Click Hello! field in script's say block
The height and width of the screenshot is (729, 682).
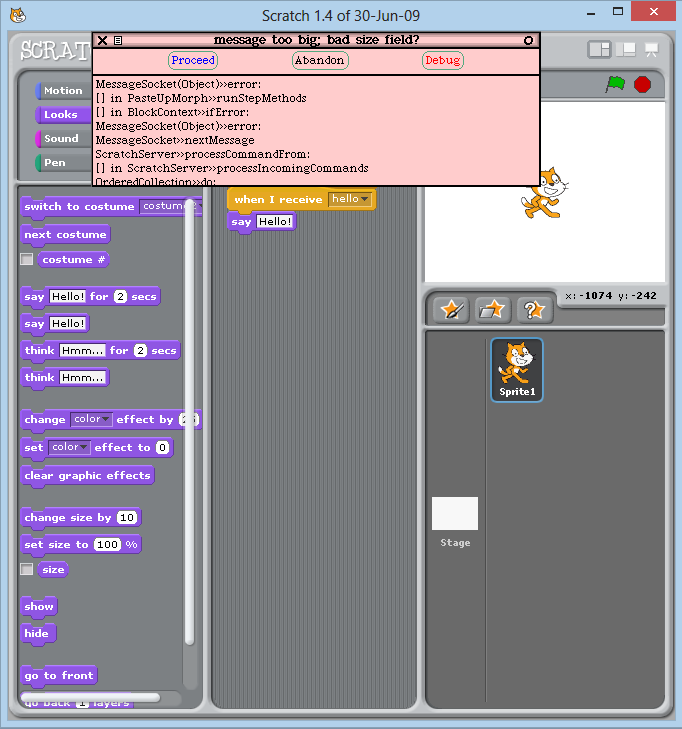(x=275, y=221)
